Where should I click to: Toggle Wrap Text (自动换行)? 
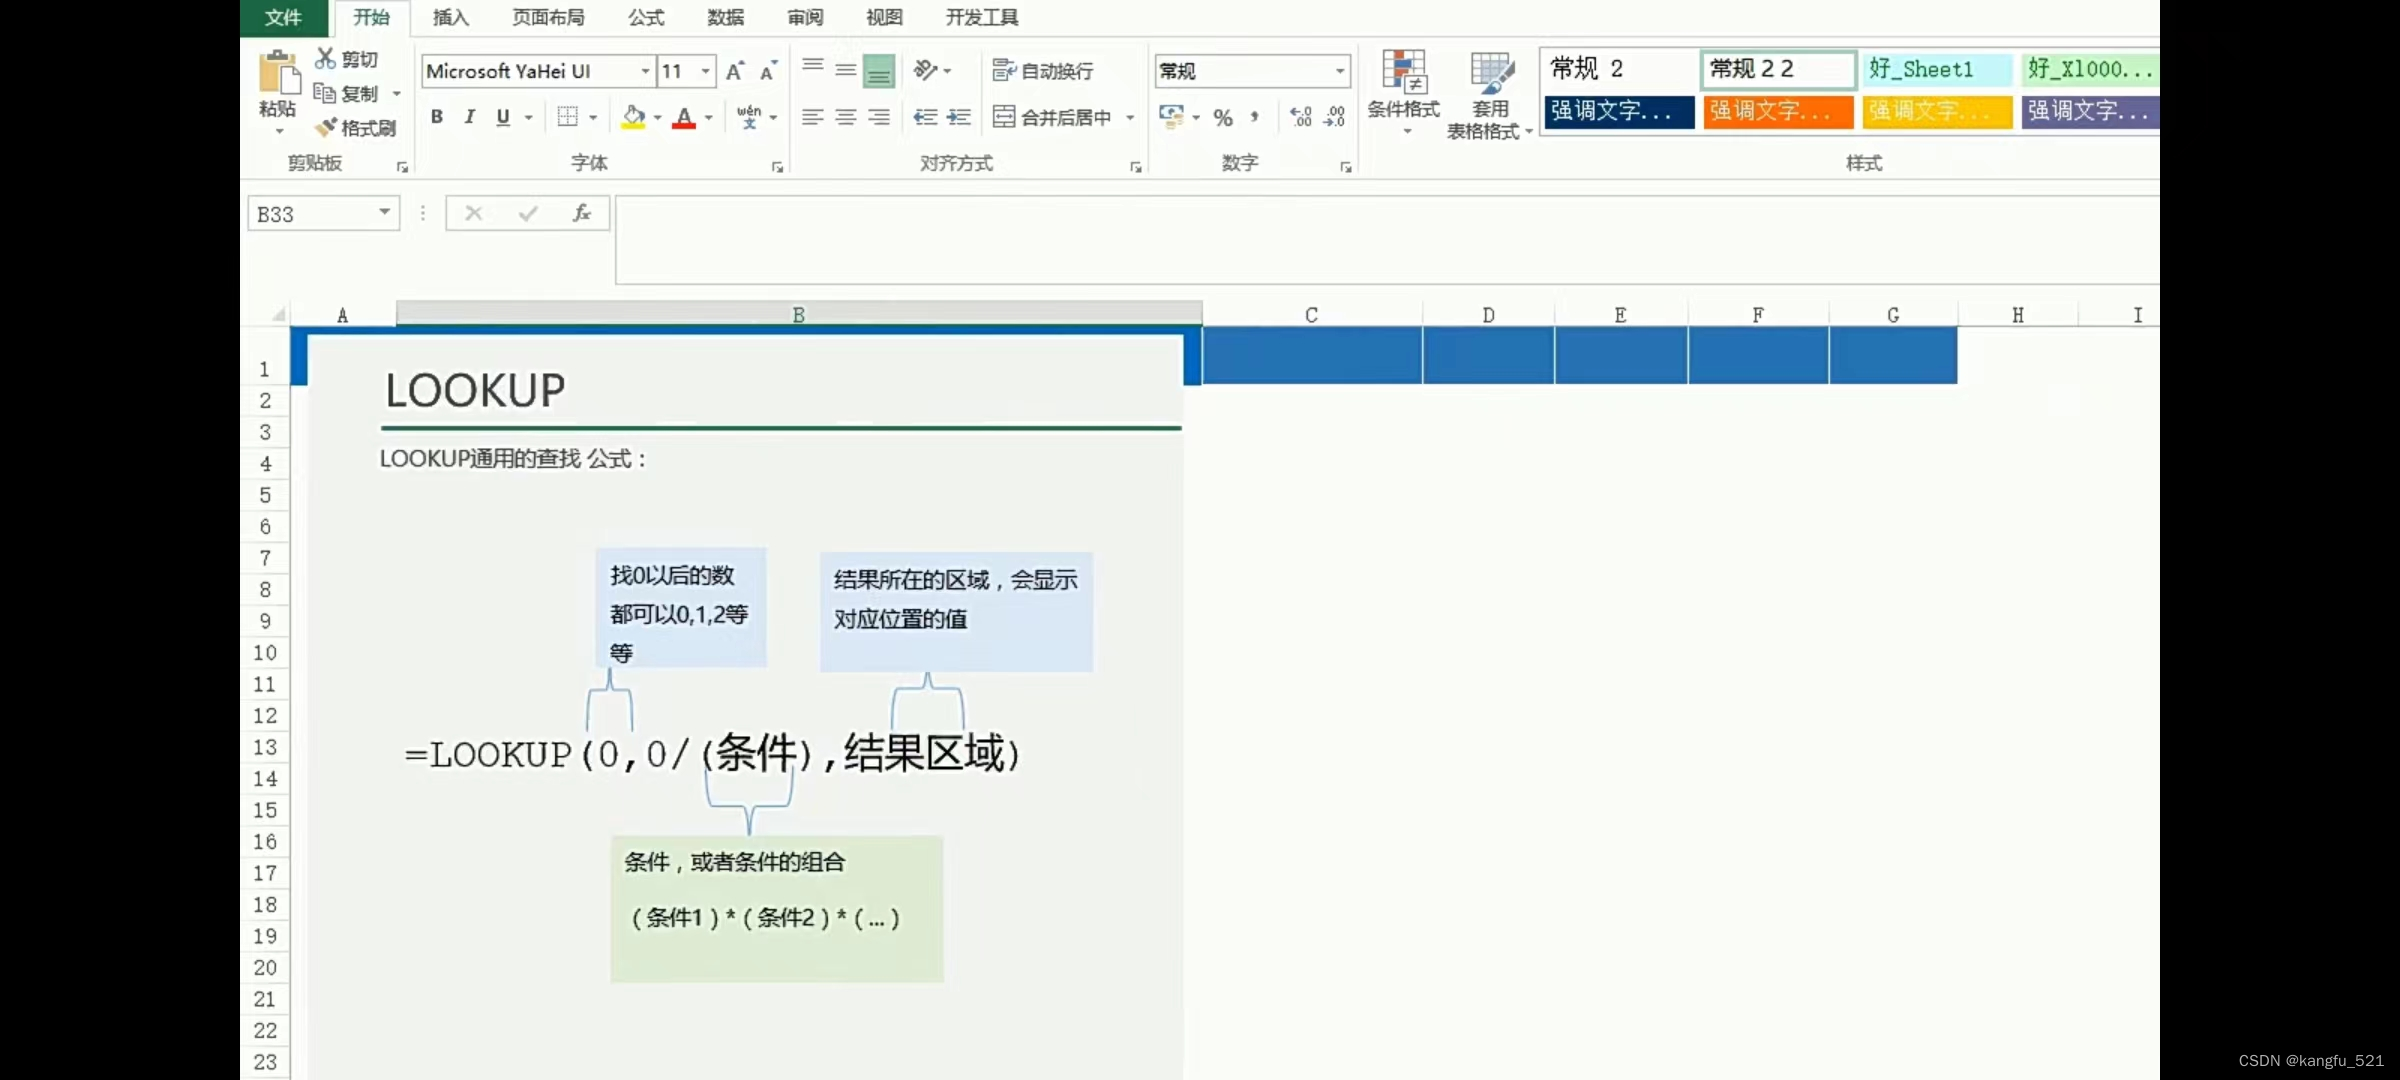1043,70
